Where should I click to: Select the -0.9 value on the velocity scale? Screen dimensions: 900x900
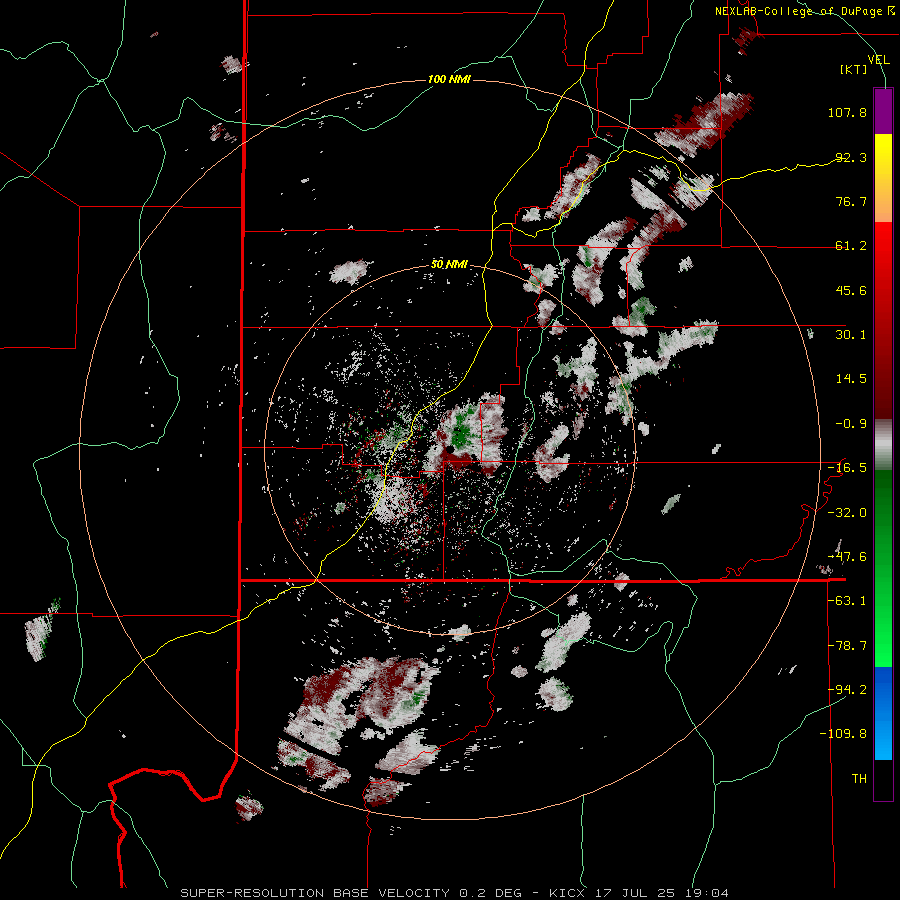(851, 424)
